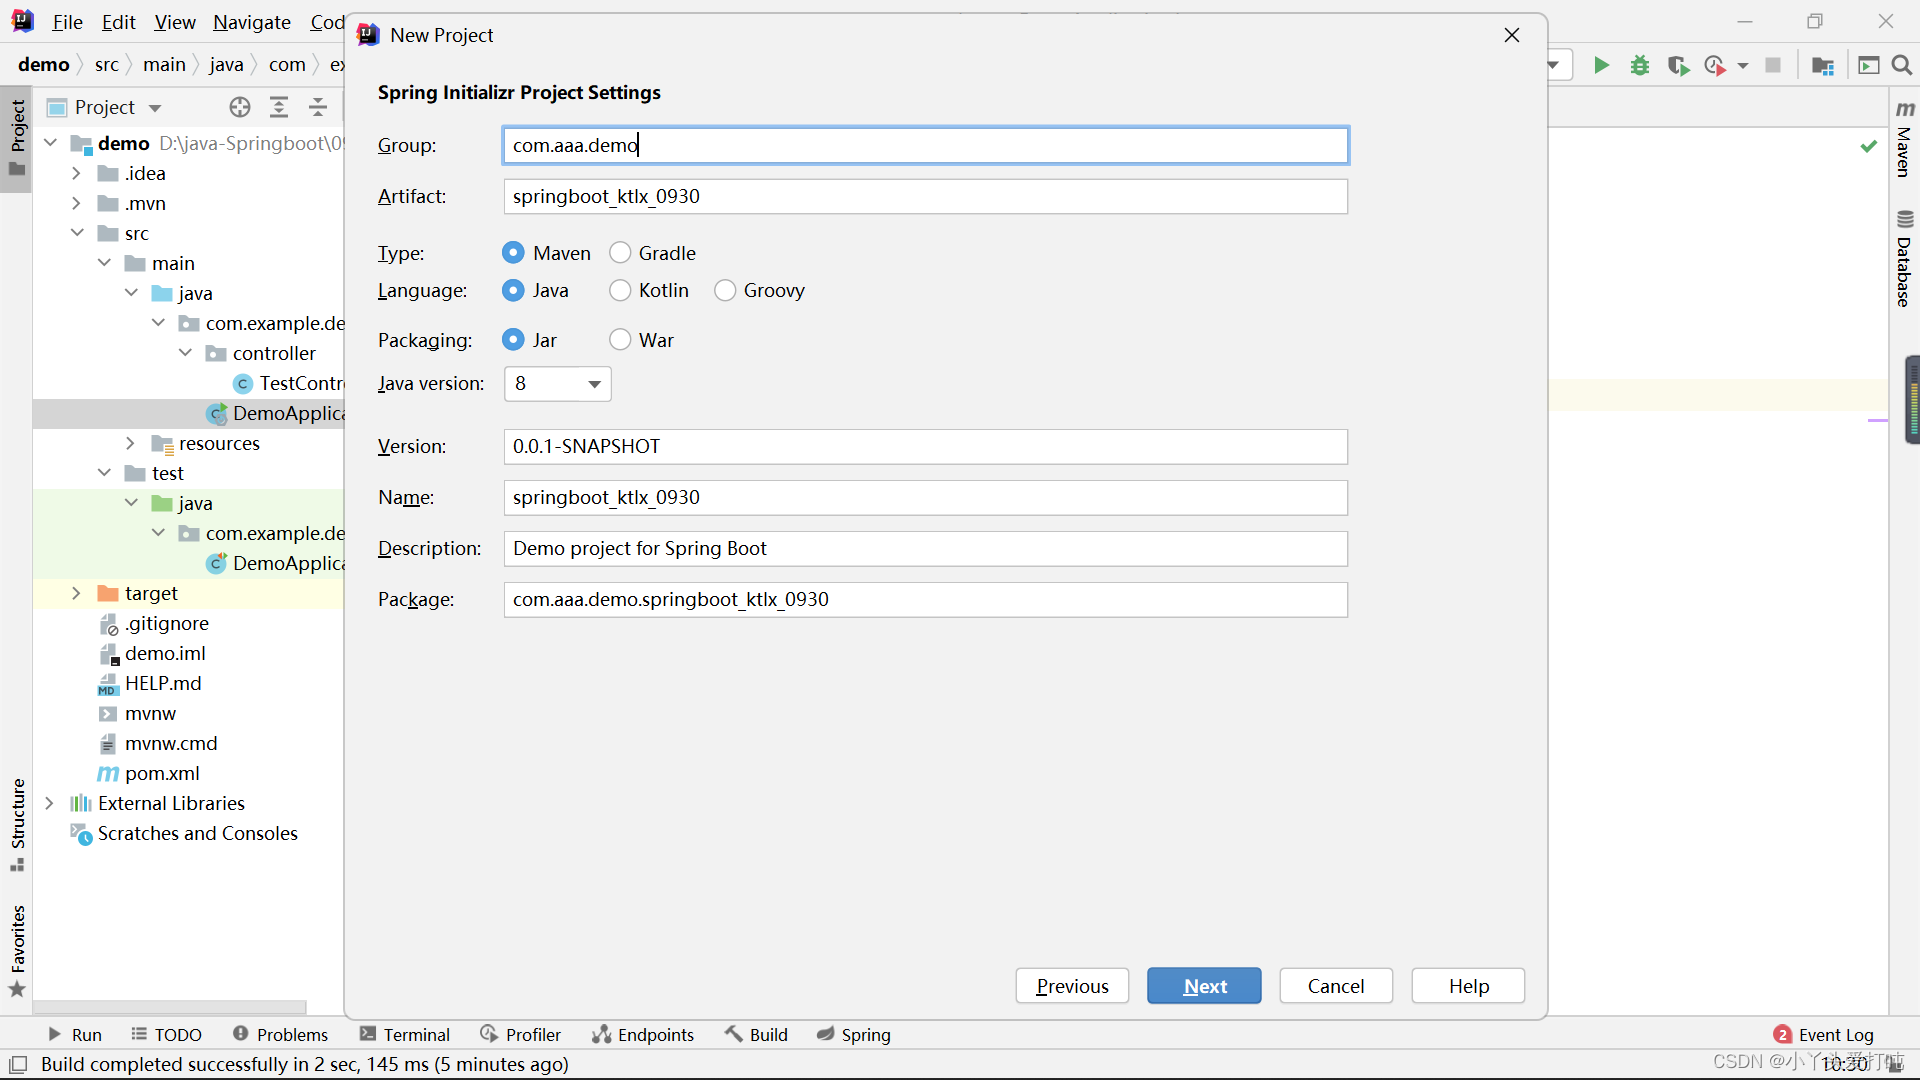Expand the target folder

tap(76, 593)
